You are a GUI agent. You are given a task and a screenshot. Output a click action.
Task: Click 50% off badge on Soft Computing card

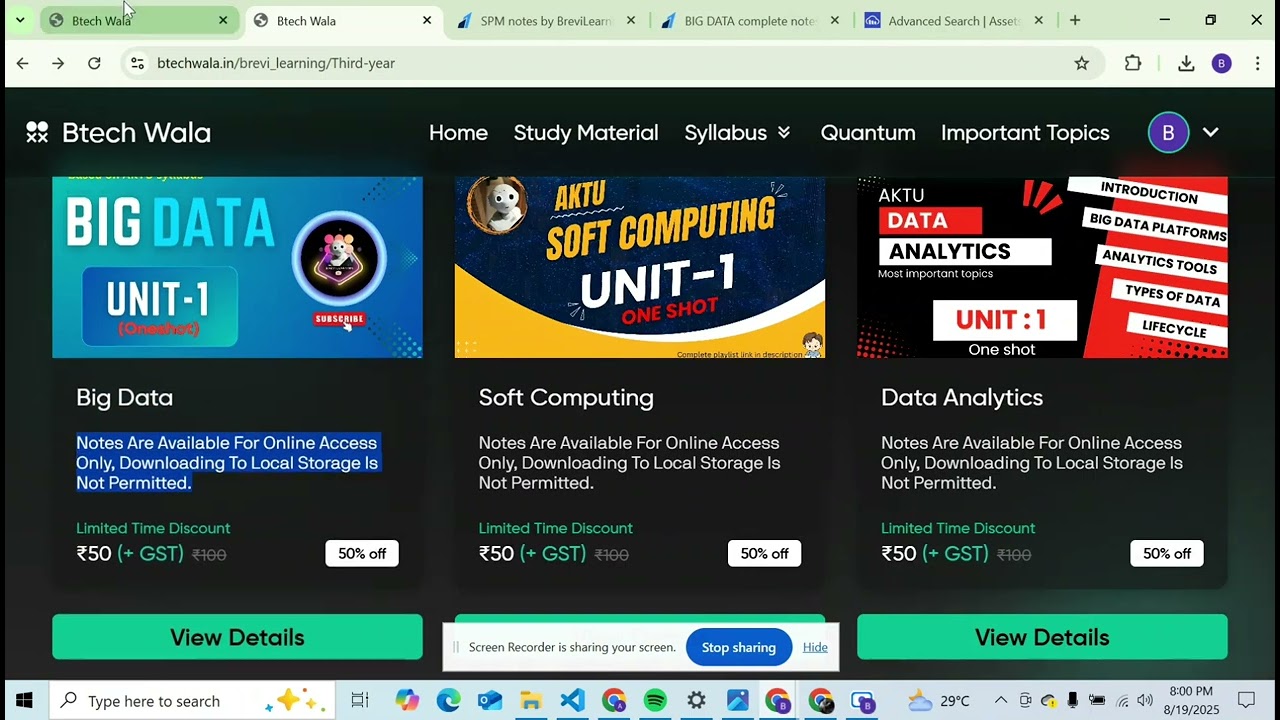[764, 553]
